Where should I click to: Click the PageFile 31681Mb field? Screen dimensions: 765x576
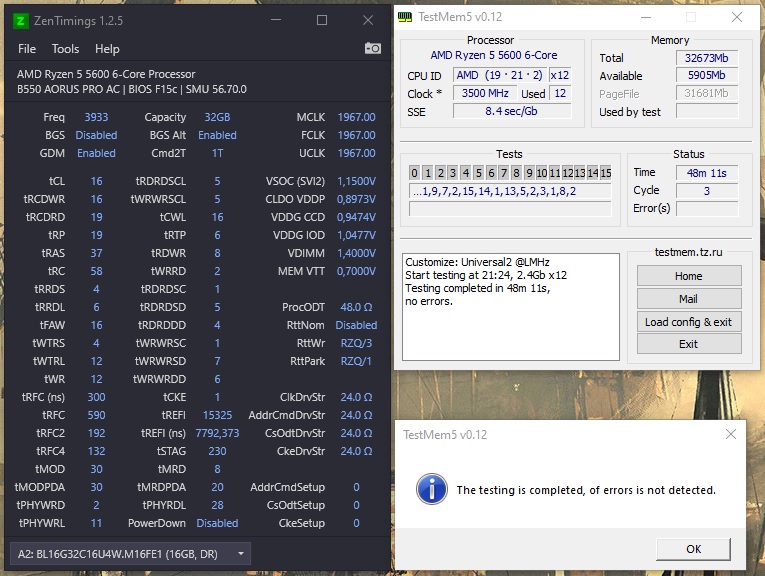click(706, 93)
